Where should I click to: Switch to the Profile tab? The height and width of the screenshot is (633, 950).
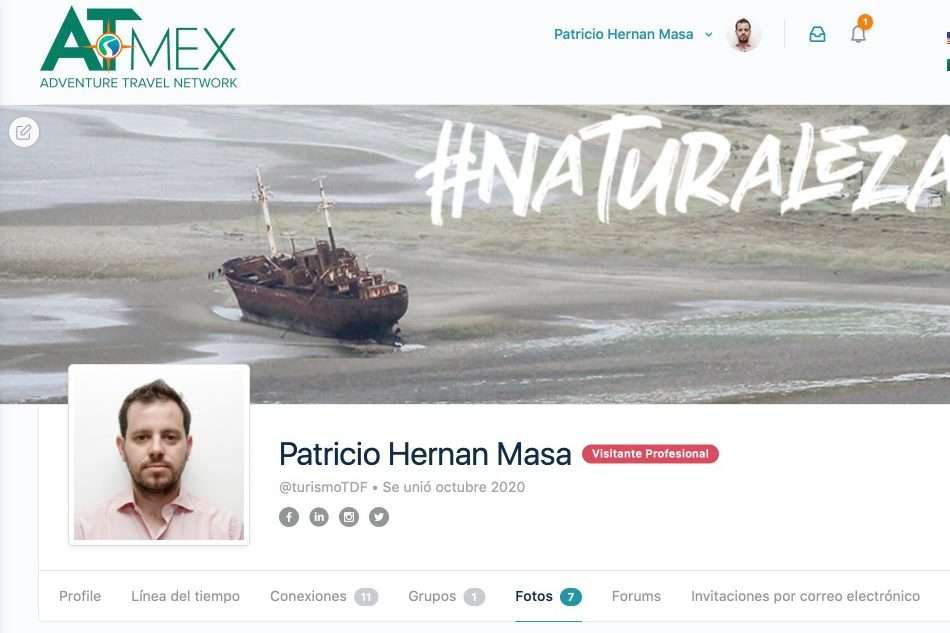coord(80,596)
